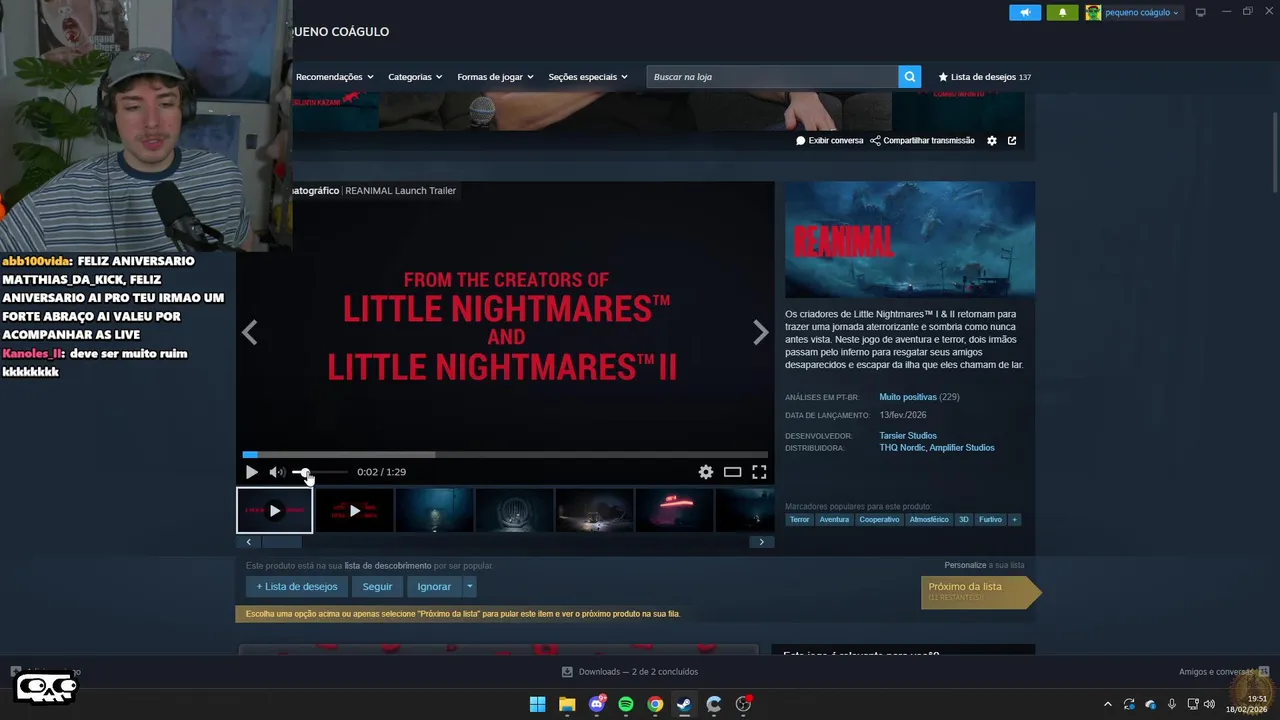Move the thumbnail strip left with its arrow
The height and width of the screenshot is (720, 1280).
coord(248,542)
